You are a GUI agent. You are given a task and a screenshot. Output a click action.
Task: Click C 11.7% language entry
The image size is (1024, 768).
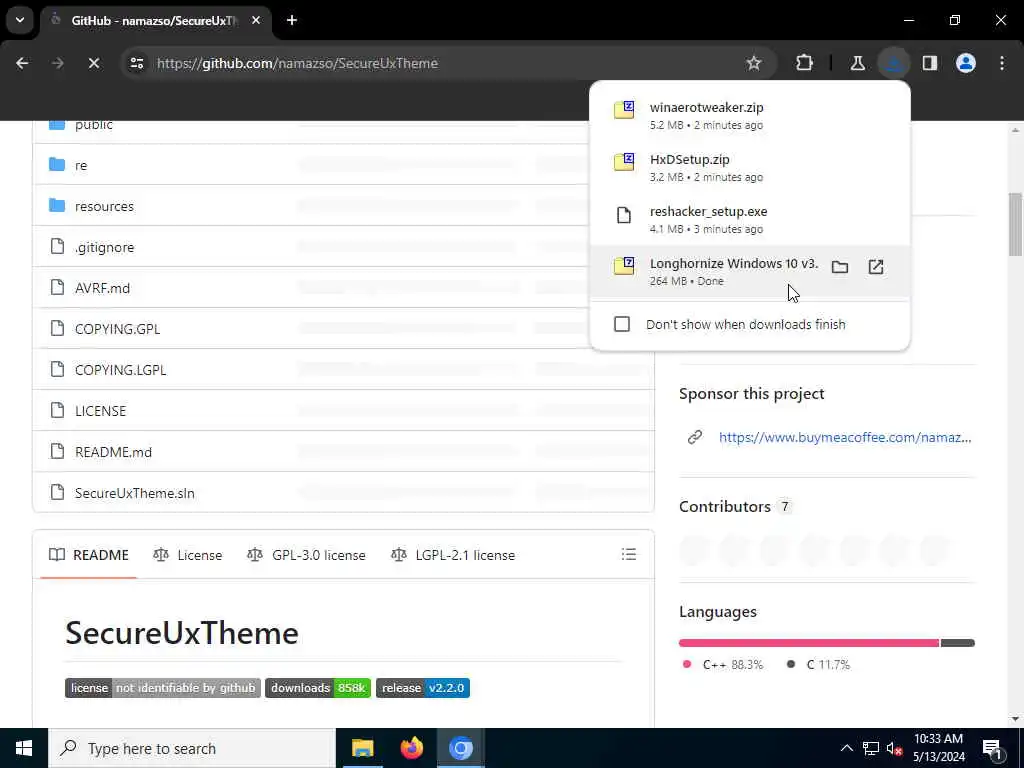(818, 664)
